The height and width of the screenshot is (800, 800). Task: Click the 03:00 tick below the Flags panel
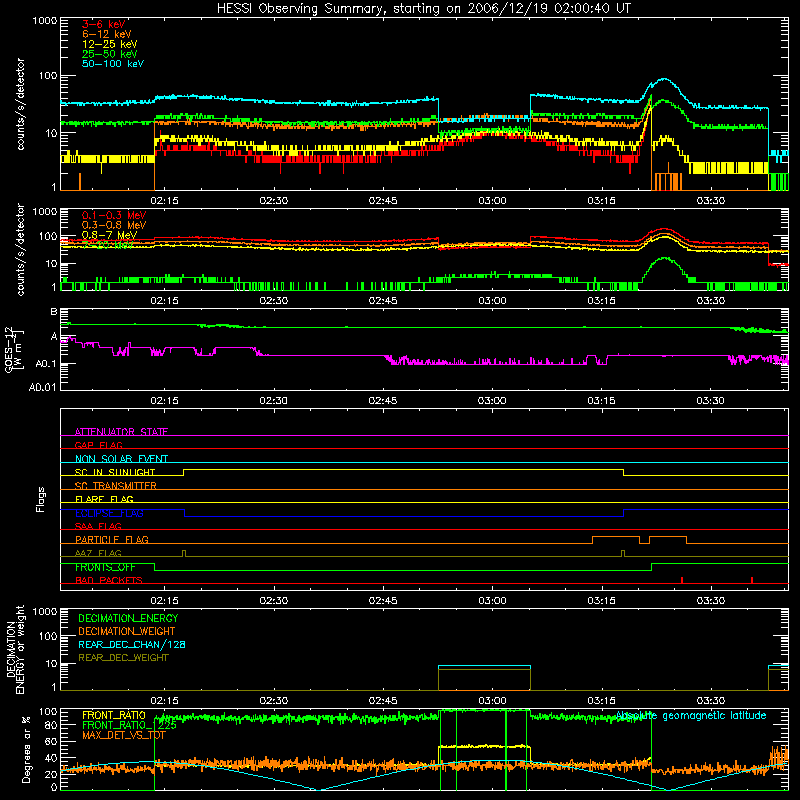point(492,601)
